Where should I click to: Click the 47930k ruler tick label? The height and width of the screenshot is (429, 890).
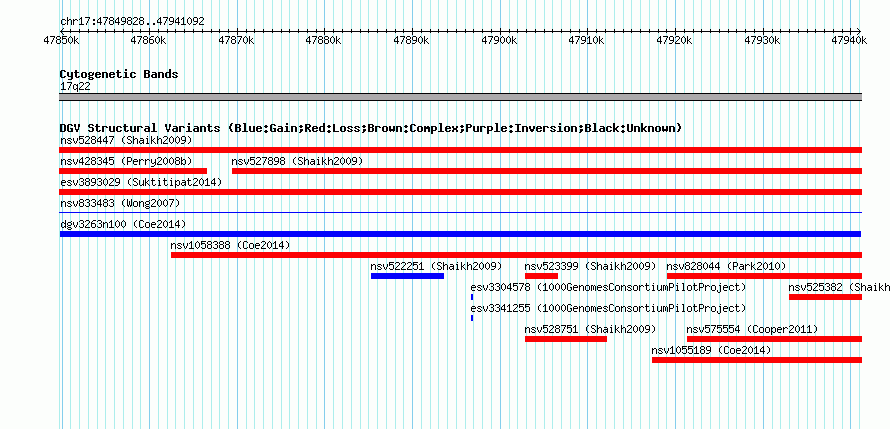762,40
